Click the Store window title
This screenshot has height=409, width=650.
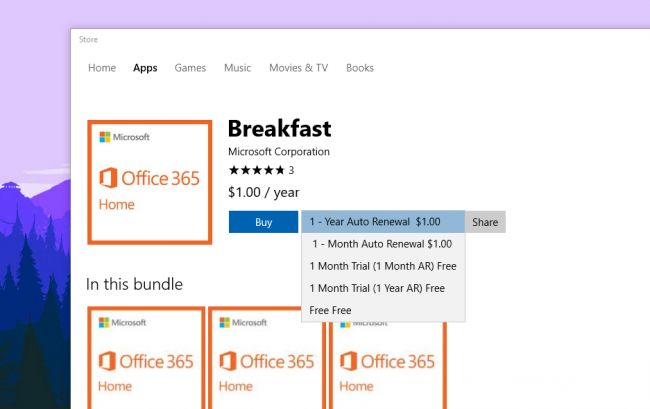click(x=88, y=39)
